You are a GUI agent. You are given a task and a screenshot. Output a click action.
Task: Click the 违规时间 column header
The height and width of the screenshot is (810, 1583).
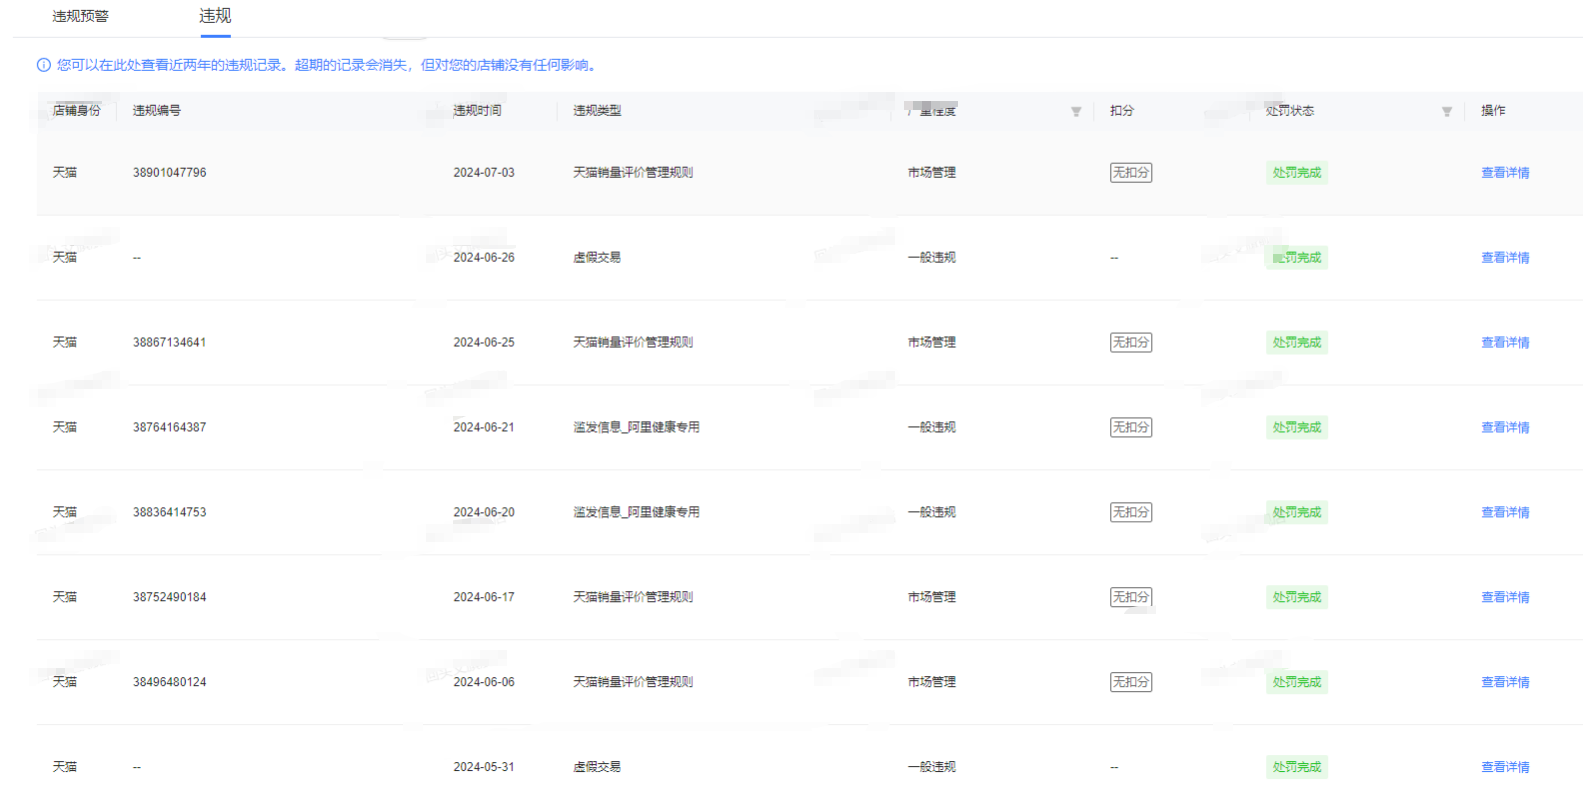[x=477, y=111]
